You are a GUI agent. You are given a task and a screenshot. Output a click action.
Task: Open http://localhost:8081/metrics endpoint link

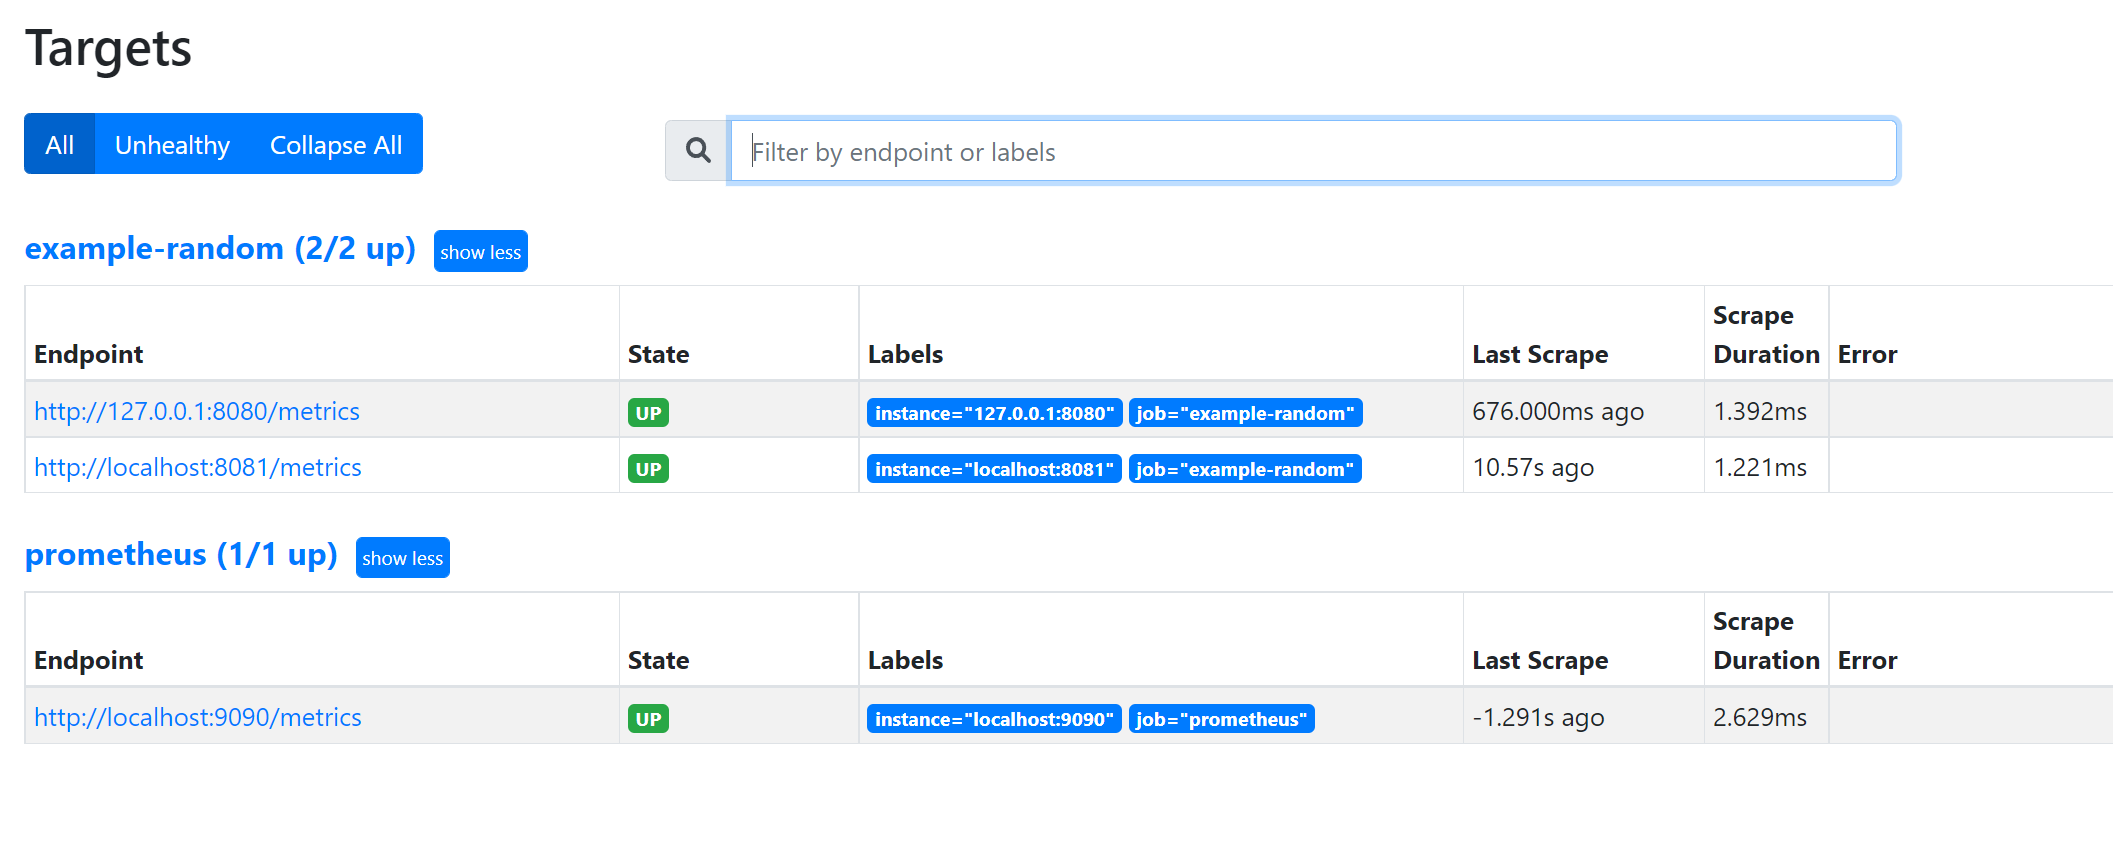coord(198,467)
